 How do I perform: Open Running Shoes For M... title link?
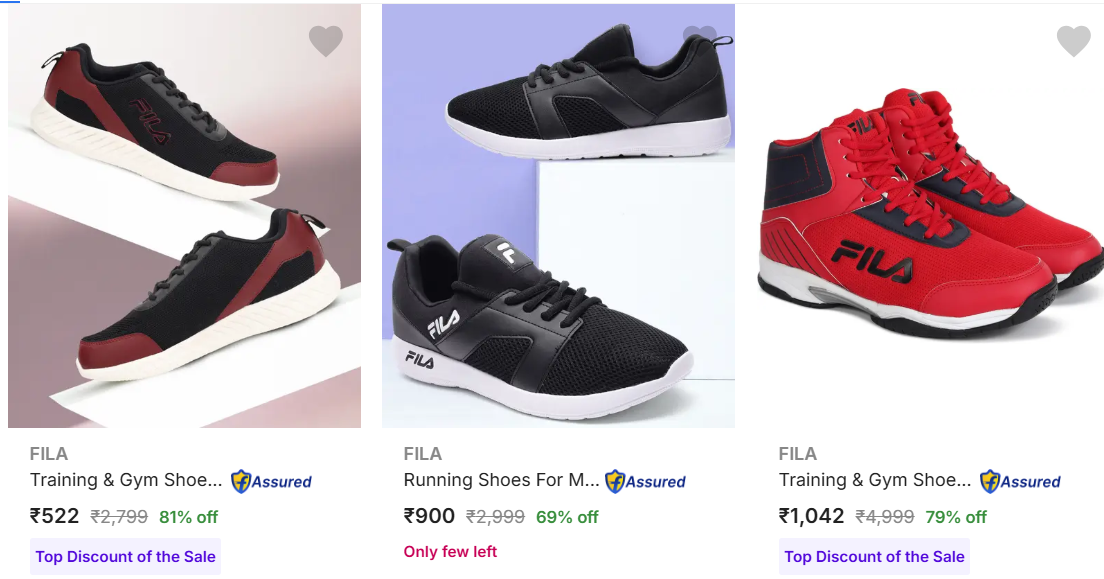[501, 480]
